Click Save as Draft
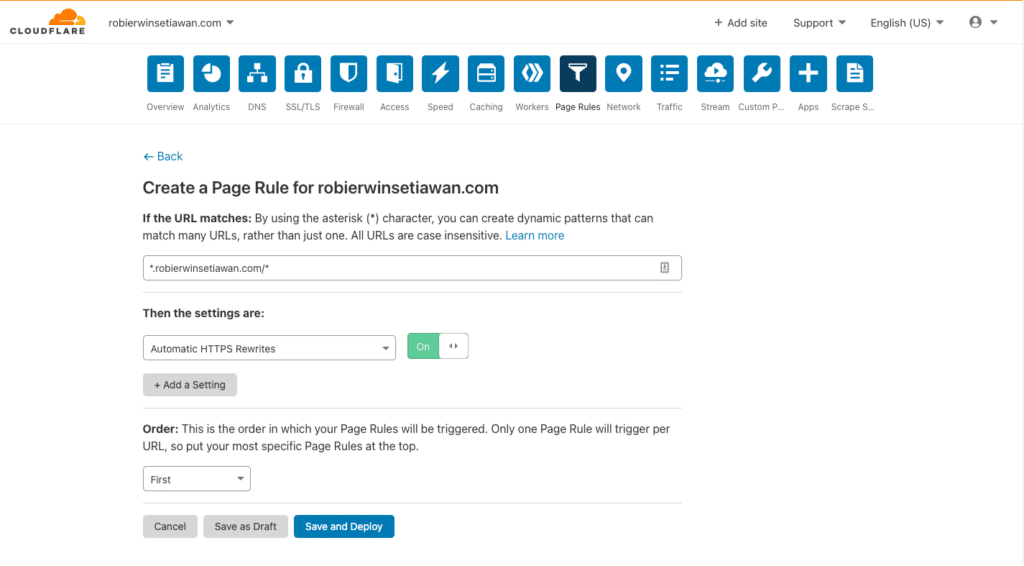1024x566 pixels. click(x=246, y=527)
